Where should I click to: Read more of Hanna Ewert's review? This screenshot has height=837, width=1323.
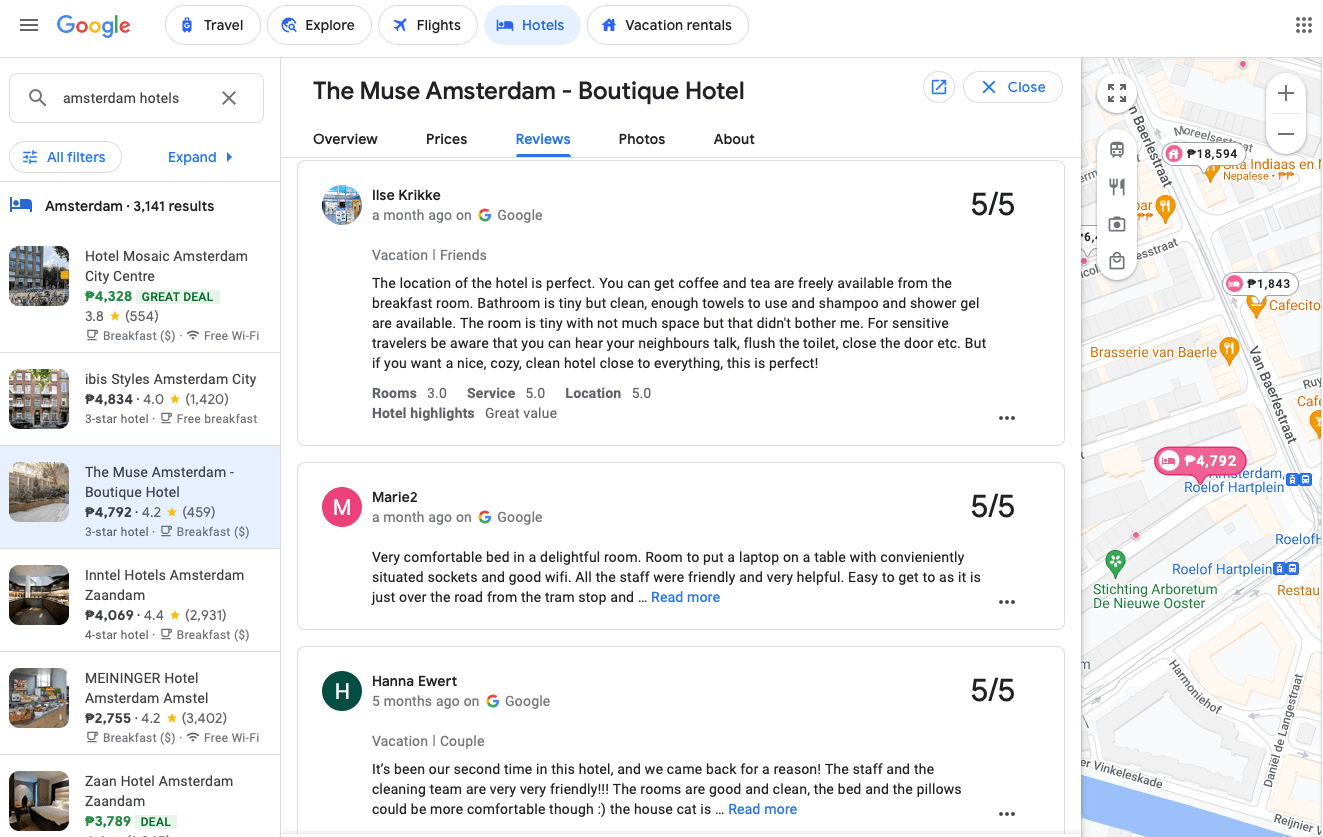[762, 808]
